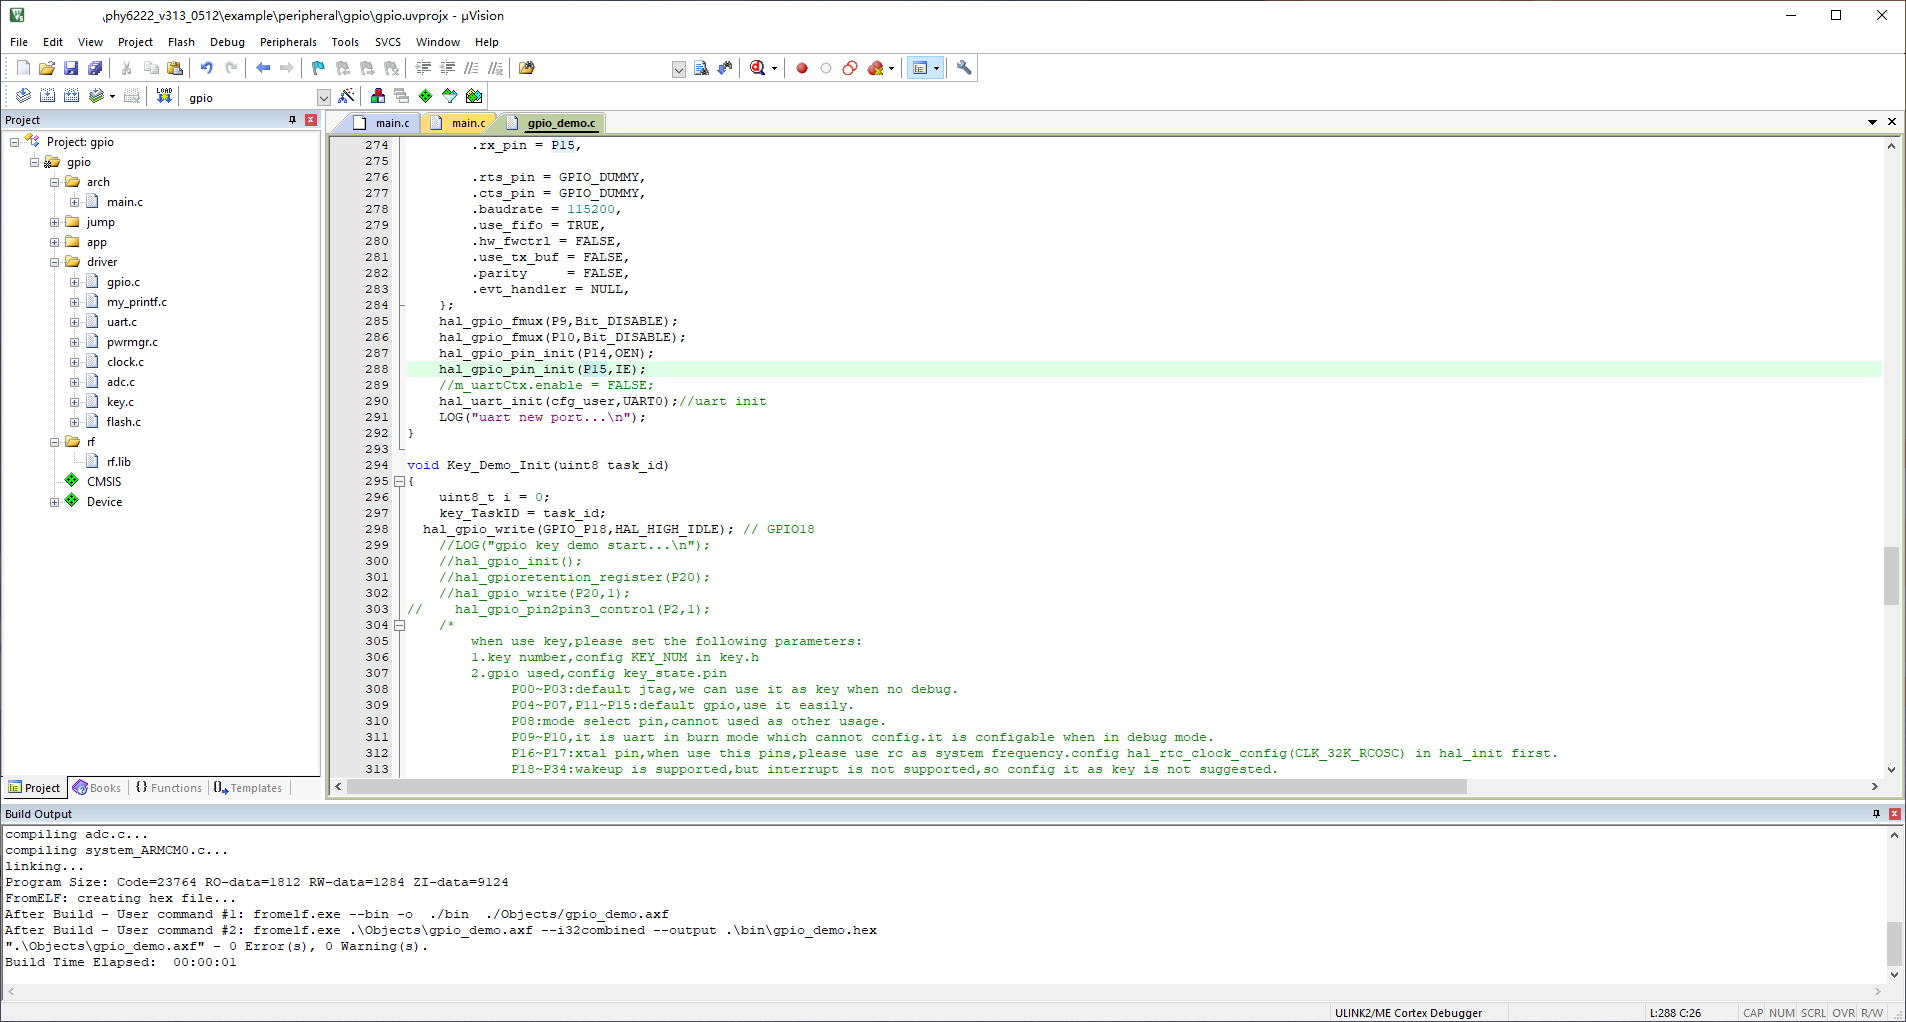The image size is (1906, 1022).
Task: Select flash.c in the project tree
Action: [124, 422]
